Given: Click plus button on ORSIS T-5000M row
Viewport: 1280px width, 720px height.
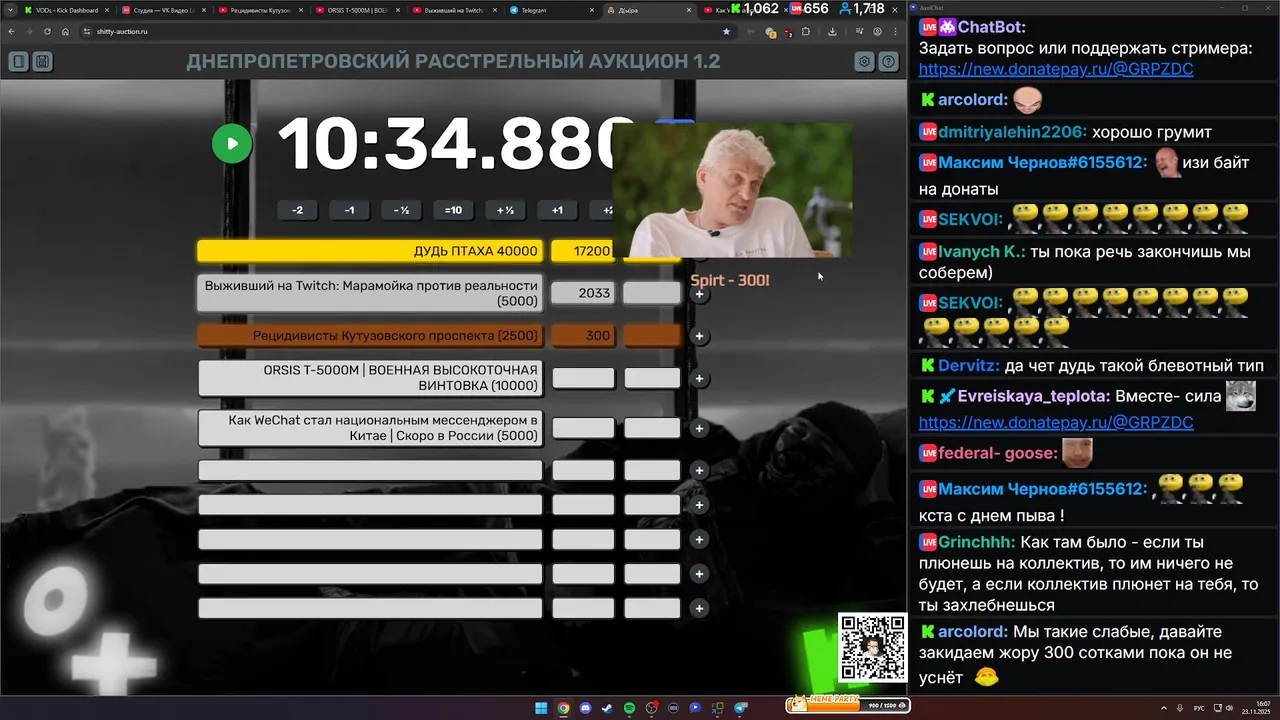Looking at the screenshot, I should 699,379.
